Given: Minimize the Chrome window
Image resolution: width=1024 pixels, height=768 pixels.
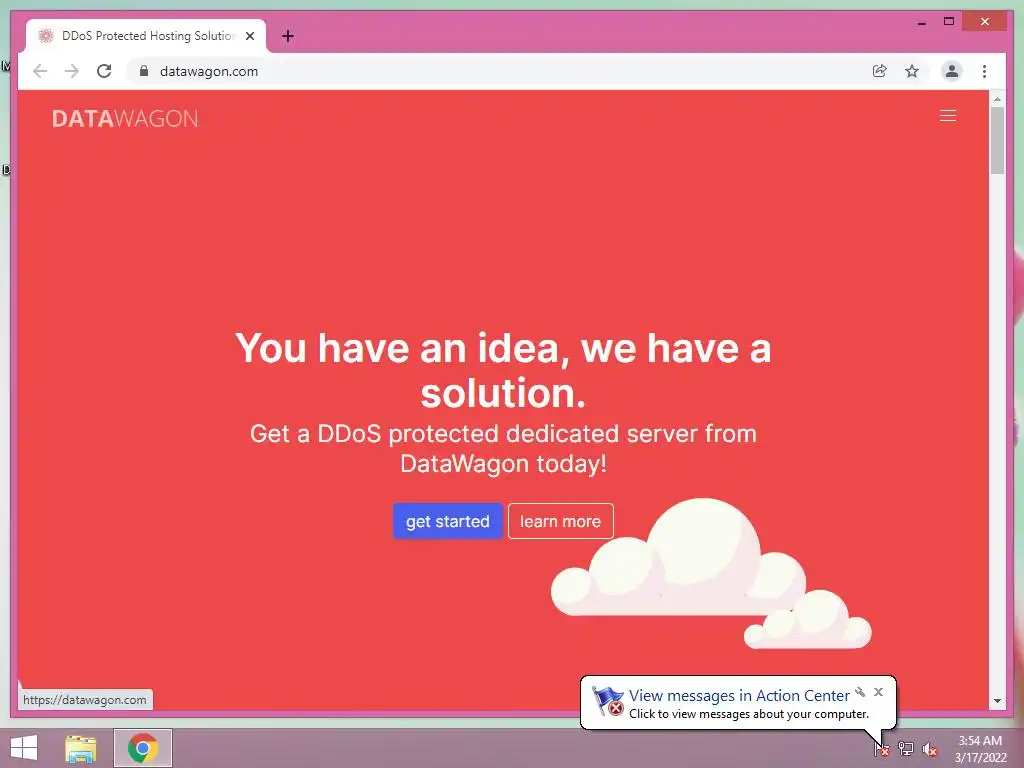Looking at the screenshot, I should pyautogui.click(x=921, y=22).
